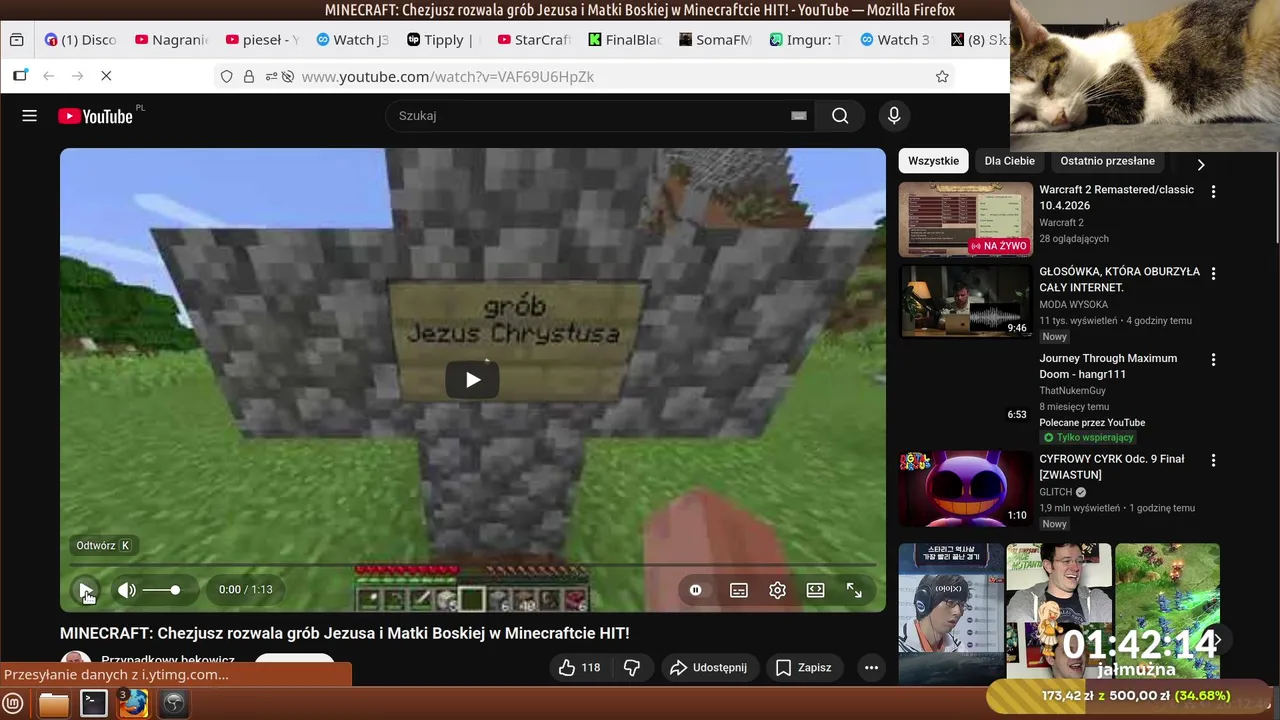Screen dimensions: 1280x720
Task: Switch to the Tipply browser tab
Action: tap(443, 40)
